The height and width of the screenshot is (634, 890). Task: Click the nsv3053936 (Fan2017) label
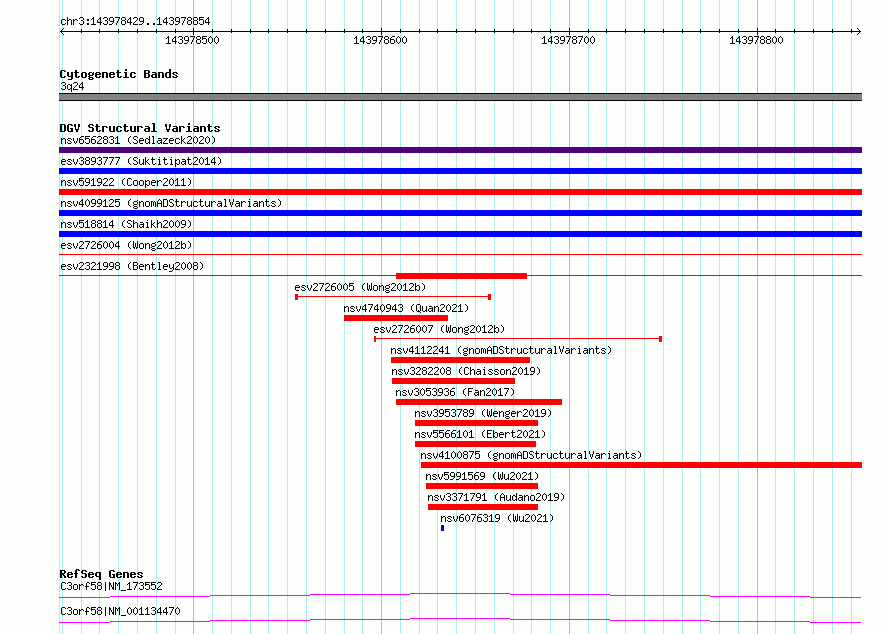(455, 392)
